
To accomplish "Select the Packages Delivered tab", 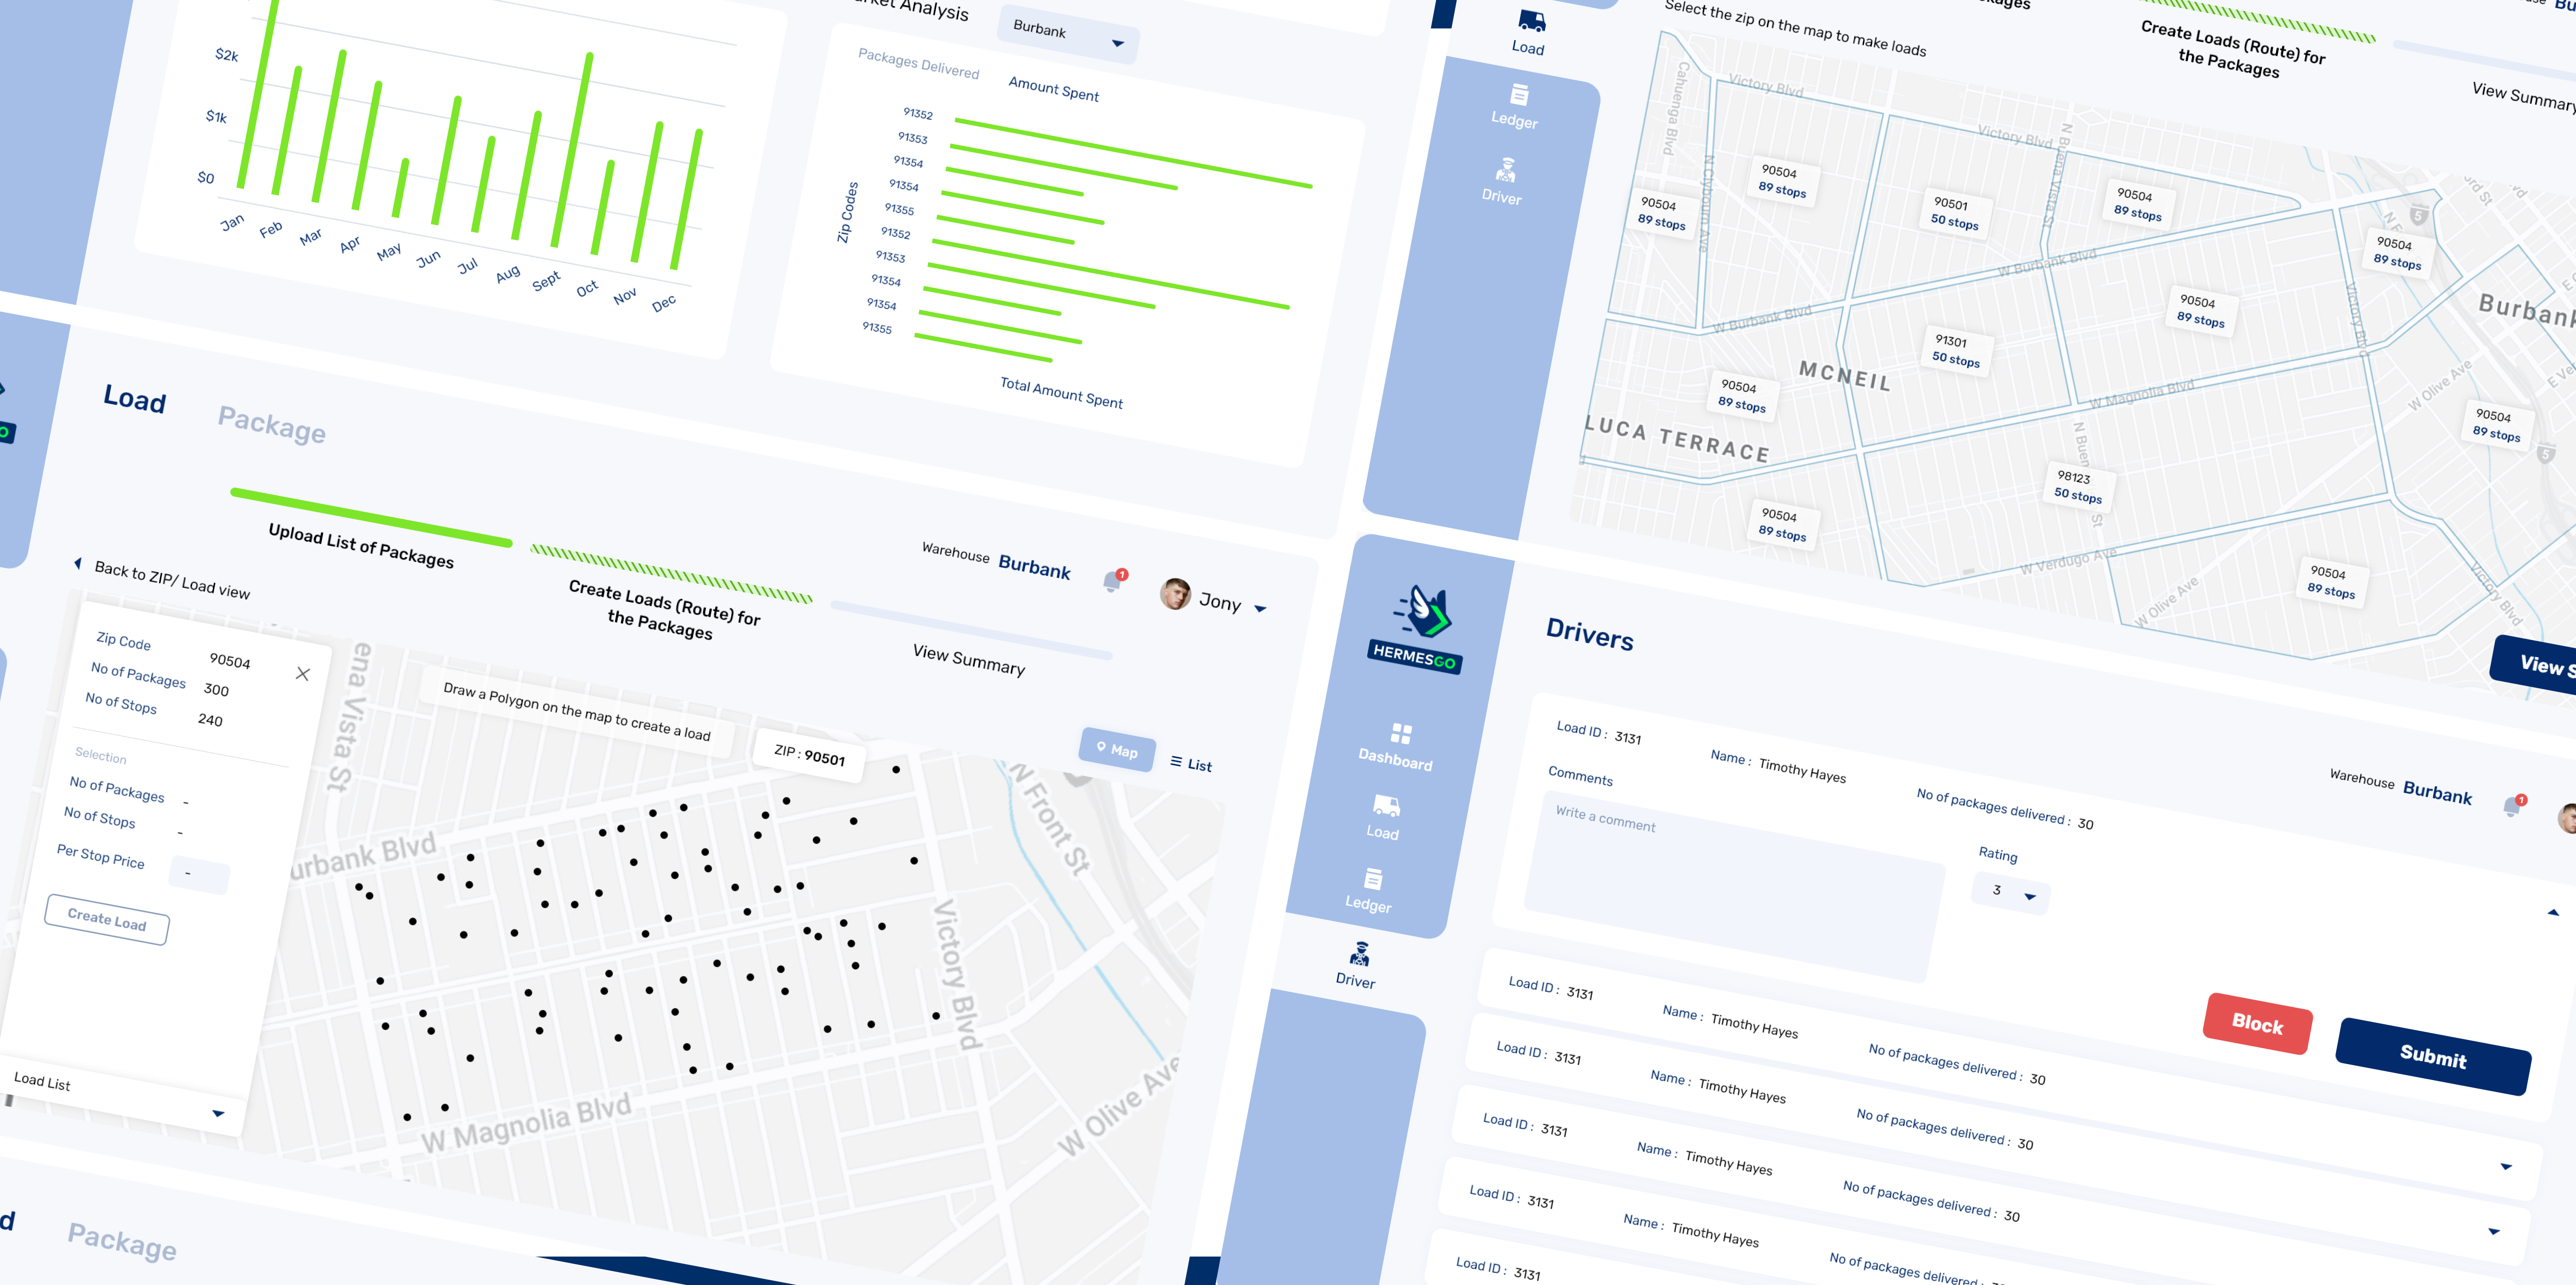I will (918, 63).
